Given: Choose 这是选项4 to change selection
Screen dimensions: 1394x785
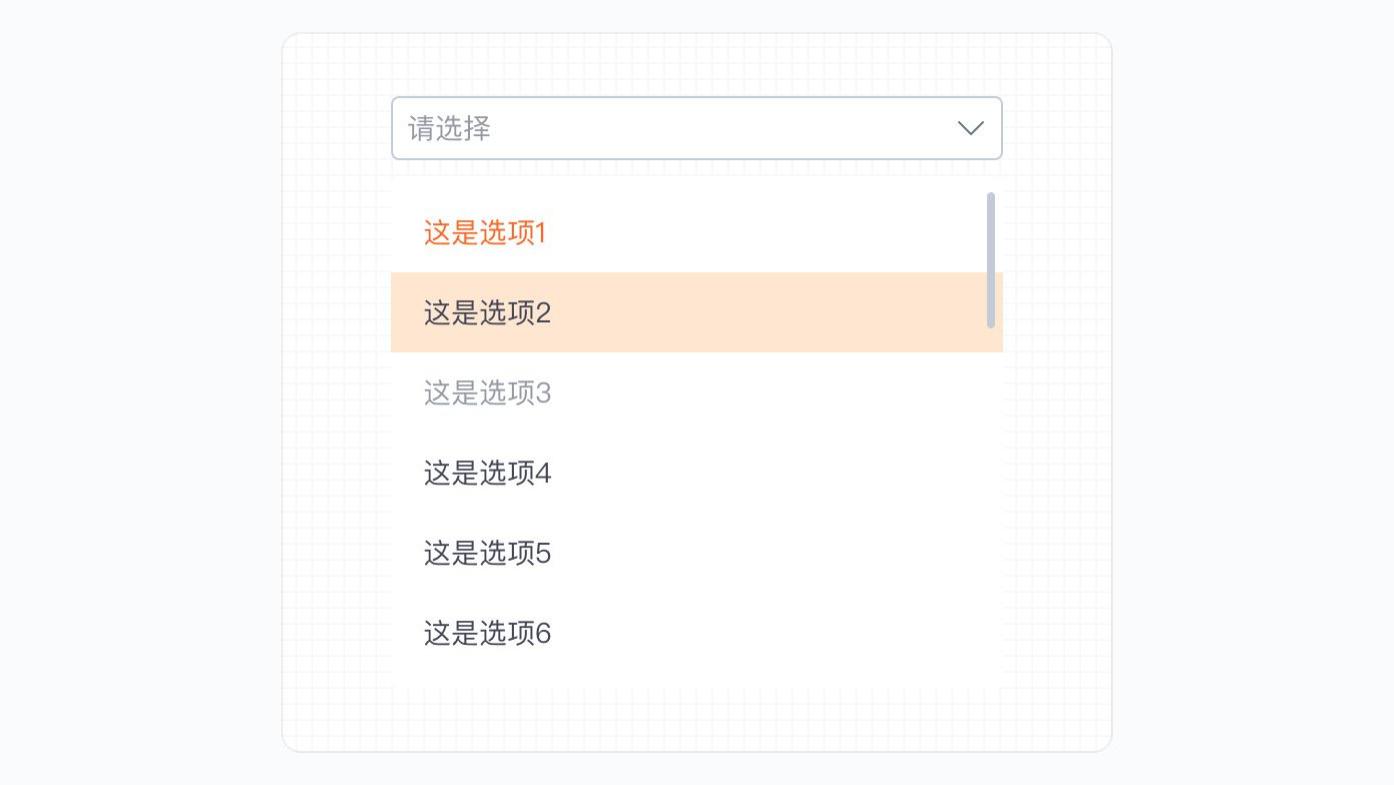Looking at the screenshot, I should coord(487,473).
